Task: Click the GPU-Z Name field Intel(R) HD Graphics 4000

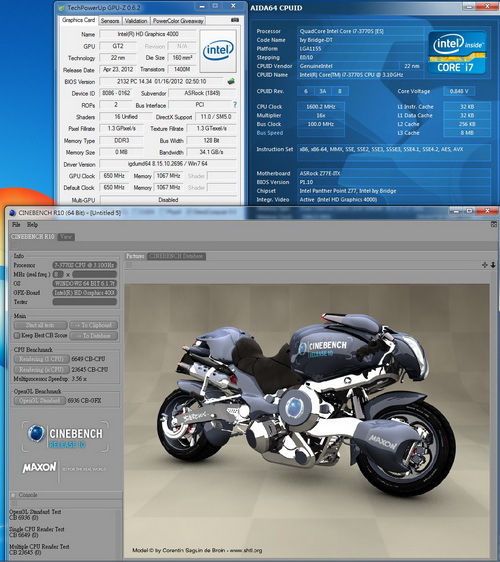Action: [148, 34]
